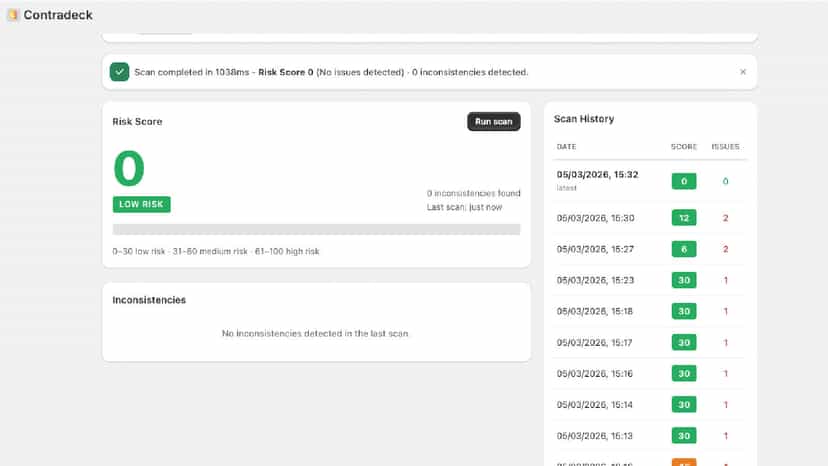This screenshot has height=466, width=828.
Task: Click the Contradeck logo icon
Action: (x=13, y=15)
